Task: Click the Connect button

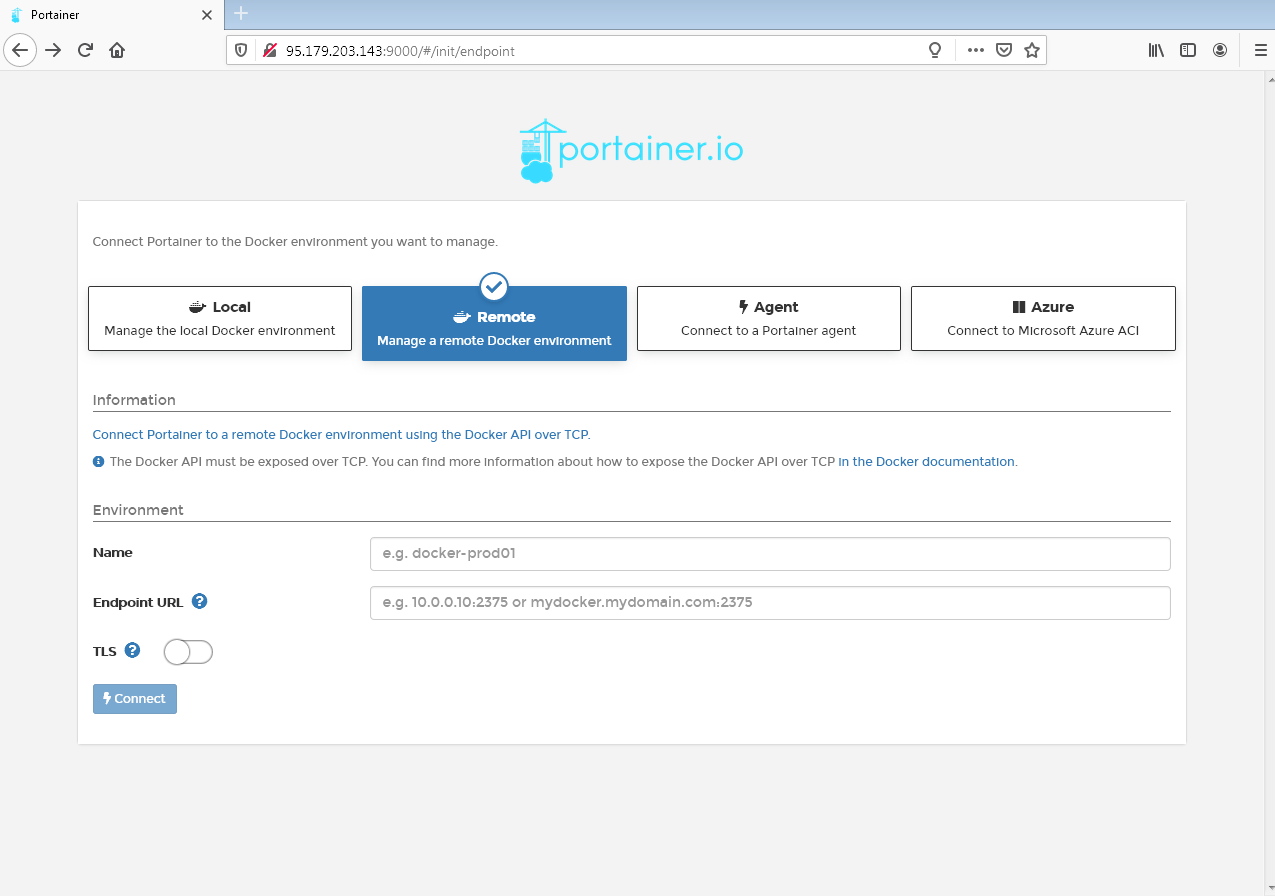Action: pos(134,698)
